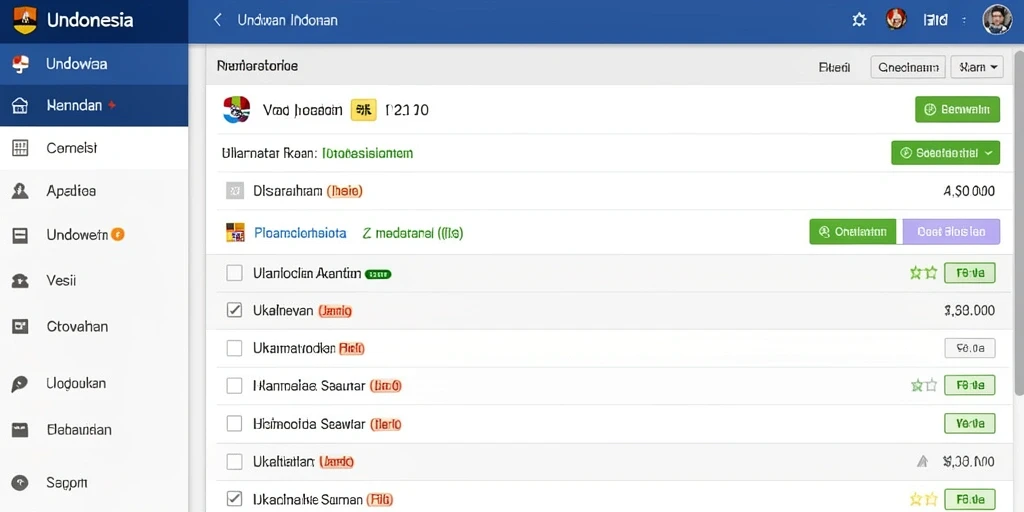Uncheck the Ukalnevan checkbox
Screen dimensions: 1024x512
tap(234, 310)
